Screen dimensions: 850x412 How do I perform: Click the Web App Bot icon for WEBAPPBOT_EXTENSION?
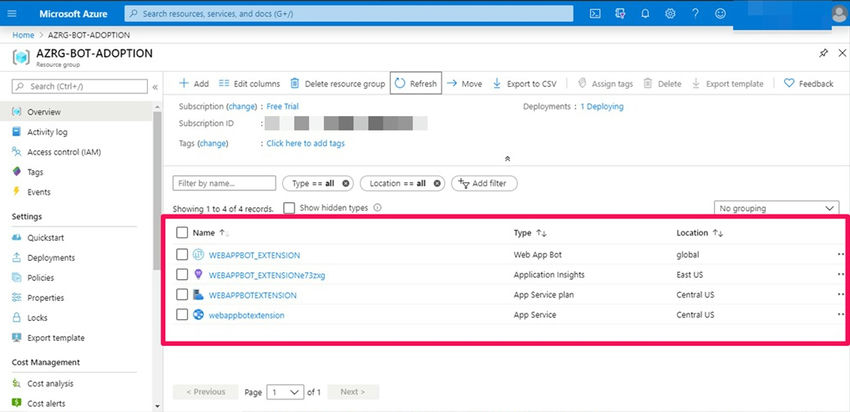tap(198, 254)
